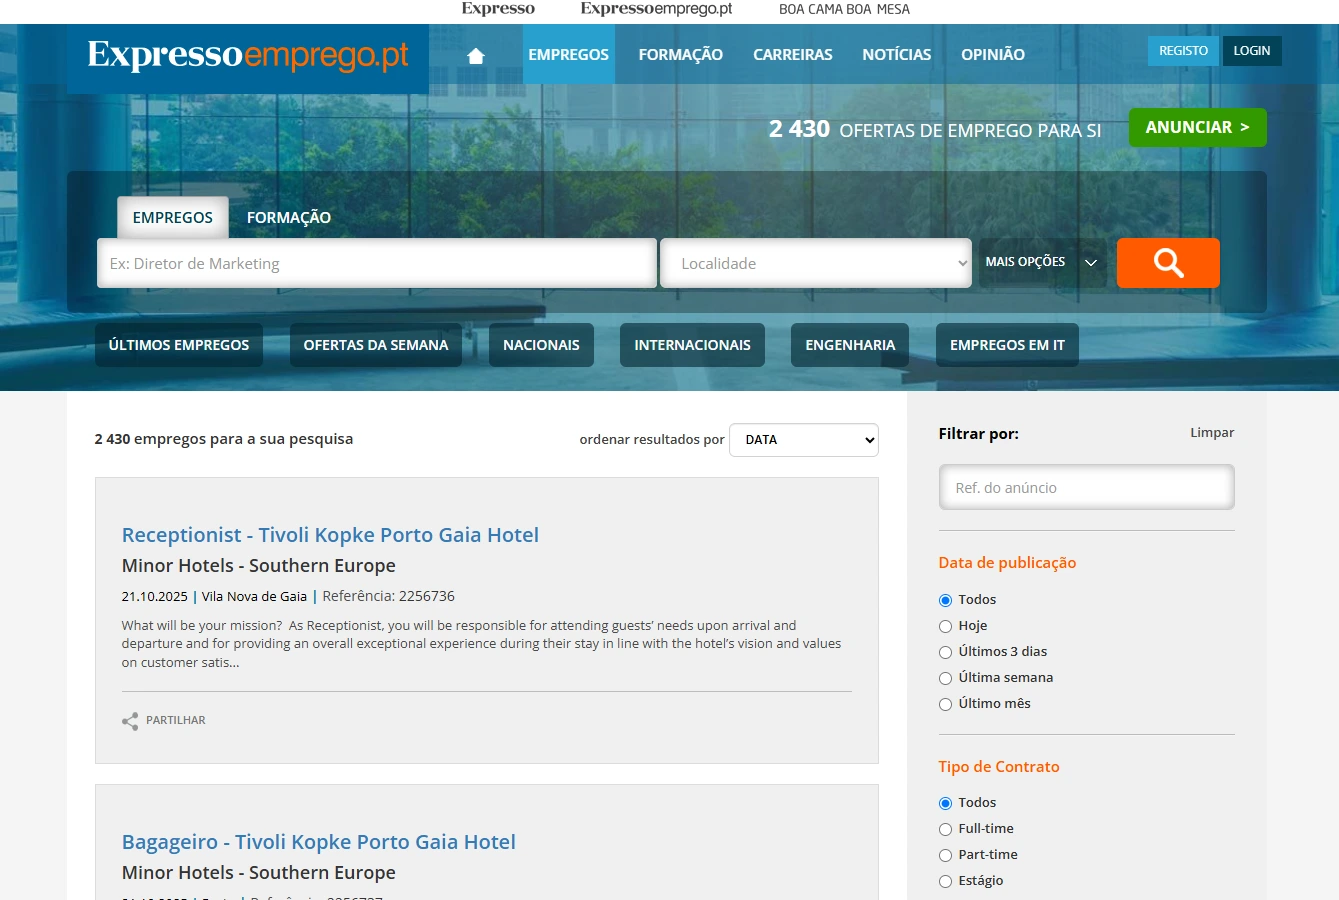Switch to FORMAÇÃO search tab
This screenshot has width=1339, height=900.
289,217
